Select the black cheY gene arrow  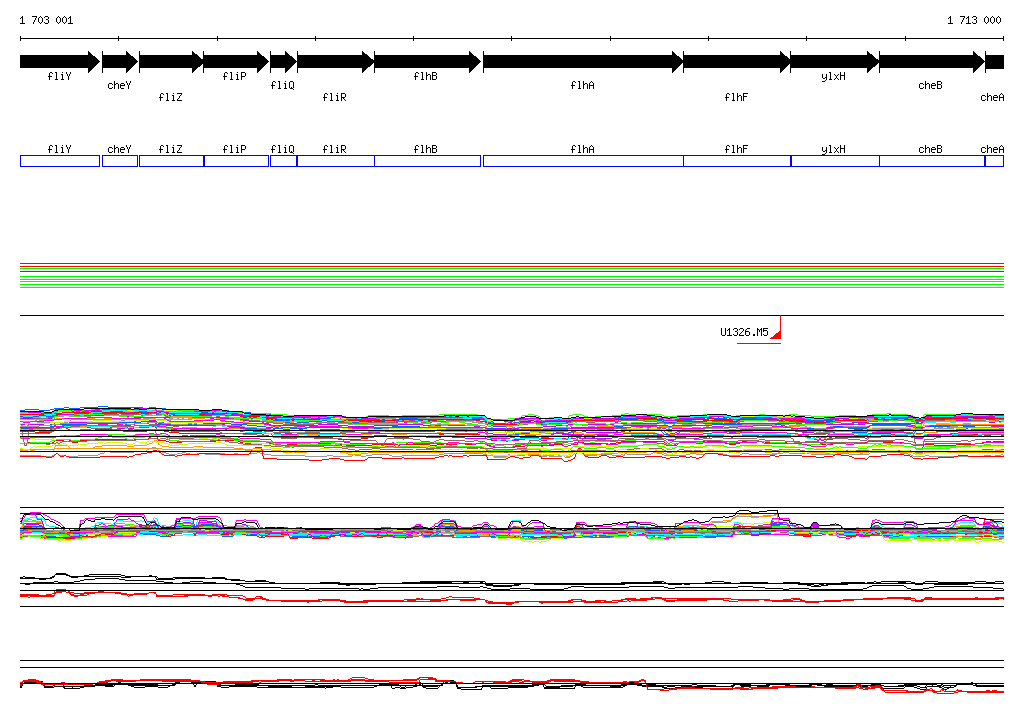[119, 62]
